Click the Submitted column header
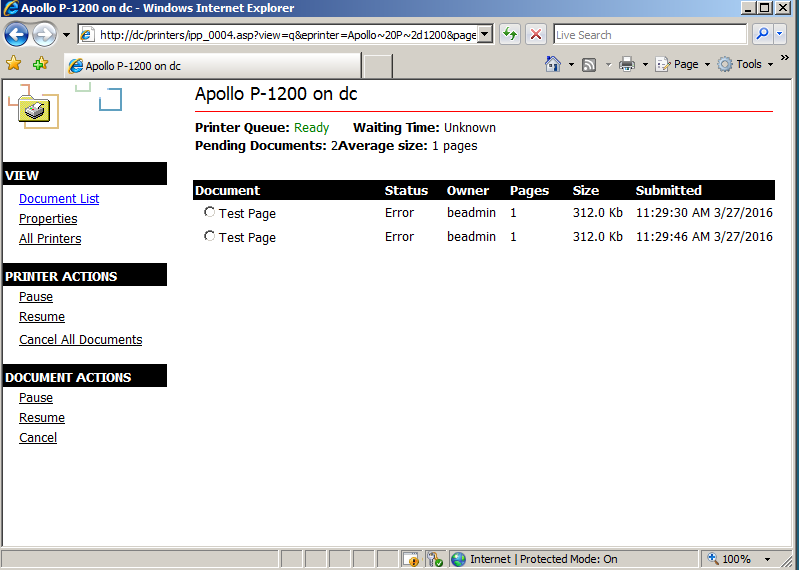Screen dimensions: 799x570 669,191
